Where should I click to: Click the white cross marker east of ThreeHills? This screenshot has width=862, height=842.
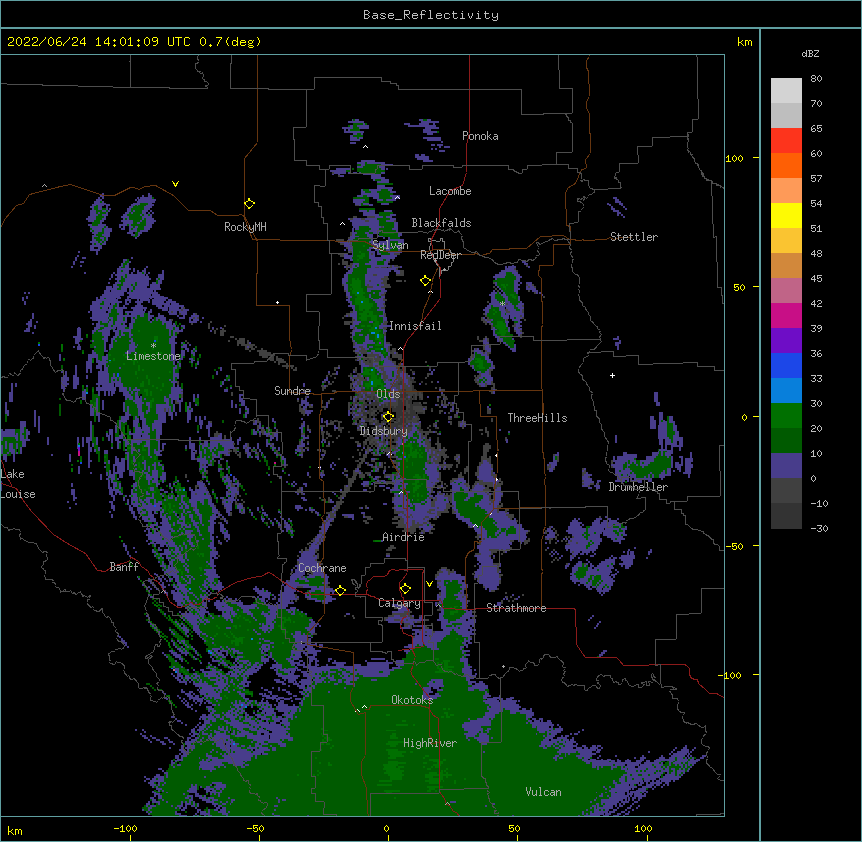pyautogui.click(x=612, y=375)
